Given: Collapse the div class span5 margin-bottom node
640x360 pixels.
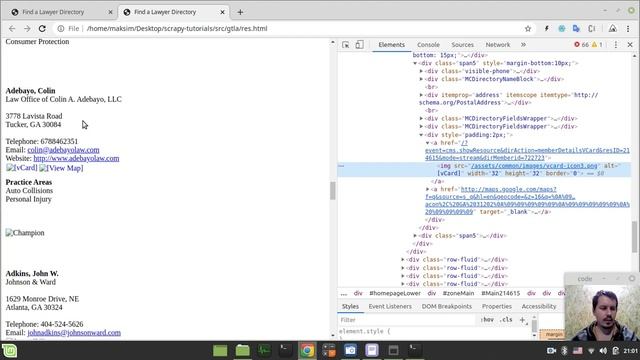Looking at the screenshot, I should 415,63.
